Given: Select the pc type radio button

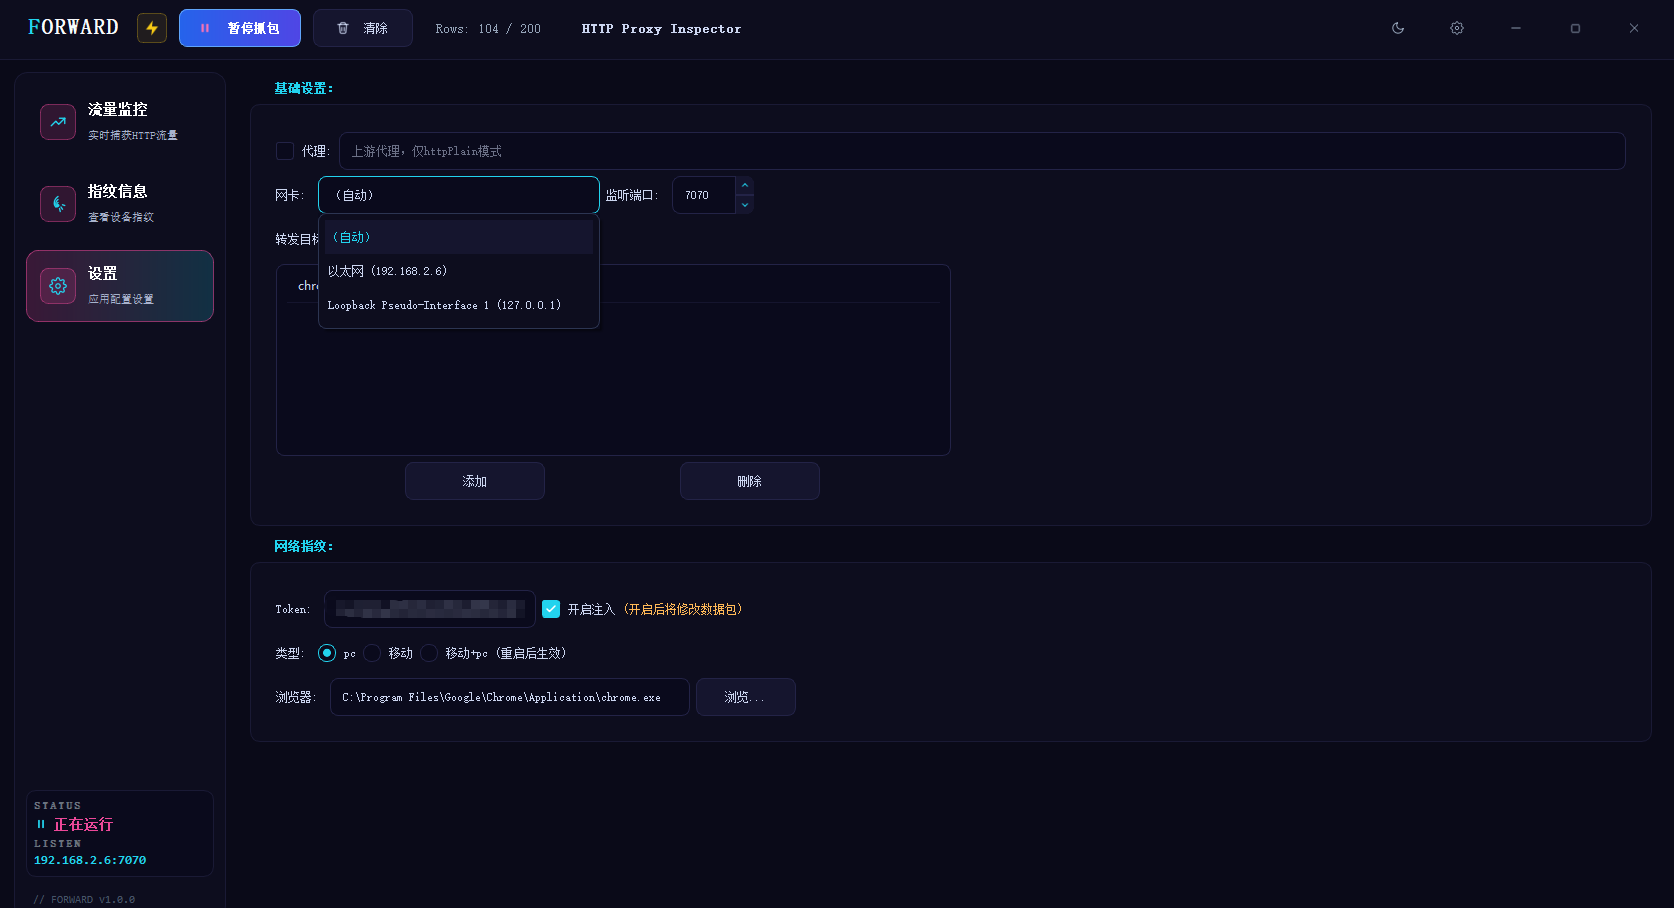Looking at the screenshot, I should pyautogui.click(x=327, y=653).
